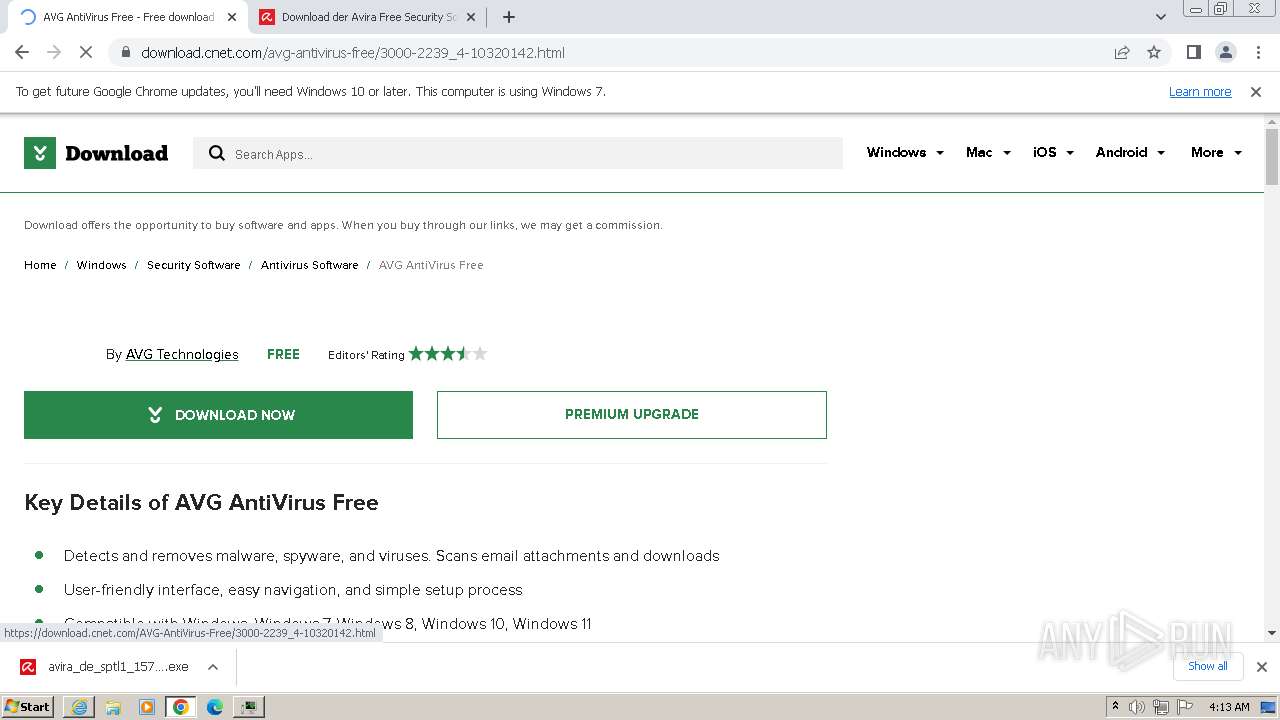Open the media player taskbar icon
Image resolution: width=1280 pixels, height=720 pixels.
(147, 707)
